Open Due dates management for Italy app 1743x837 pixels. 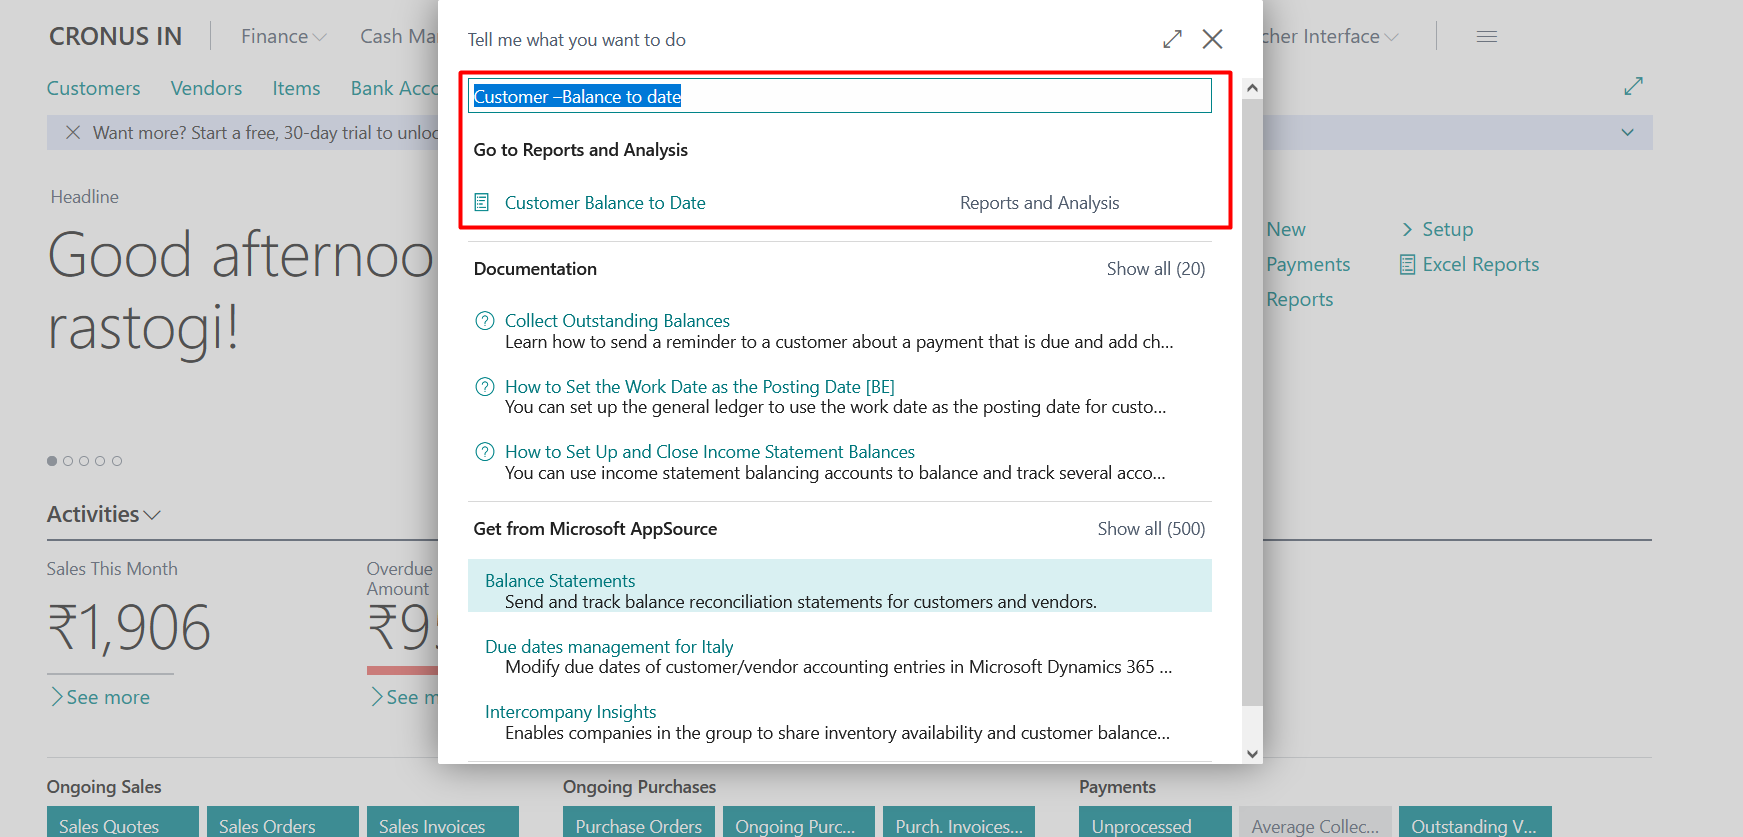point(609,647)
